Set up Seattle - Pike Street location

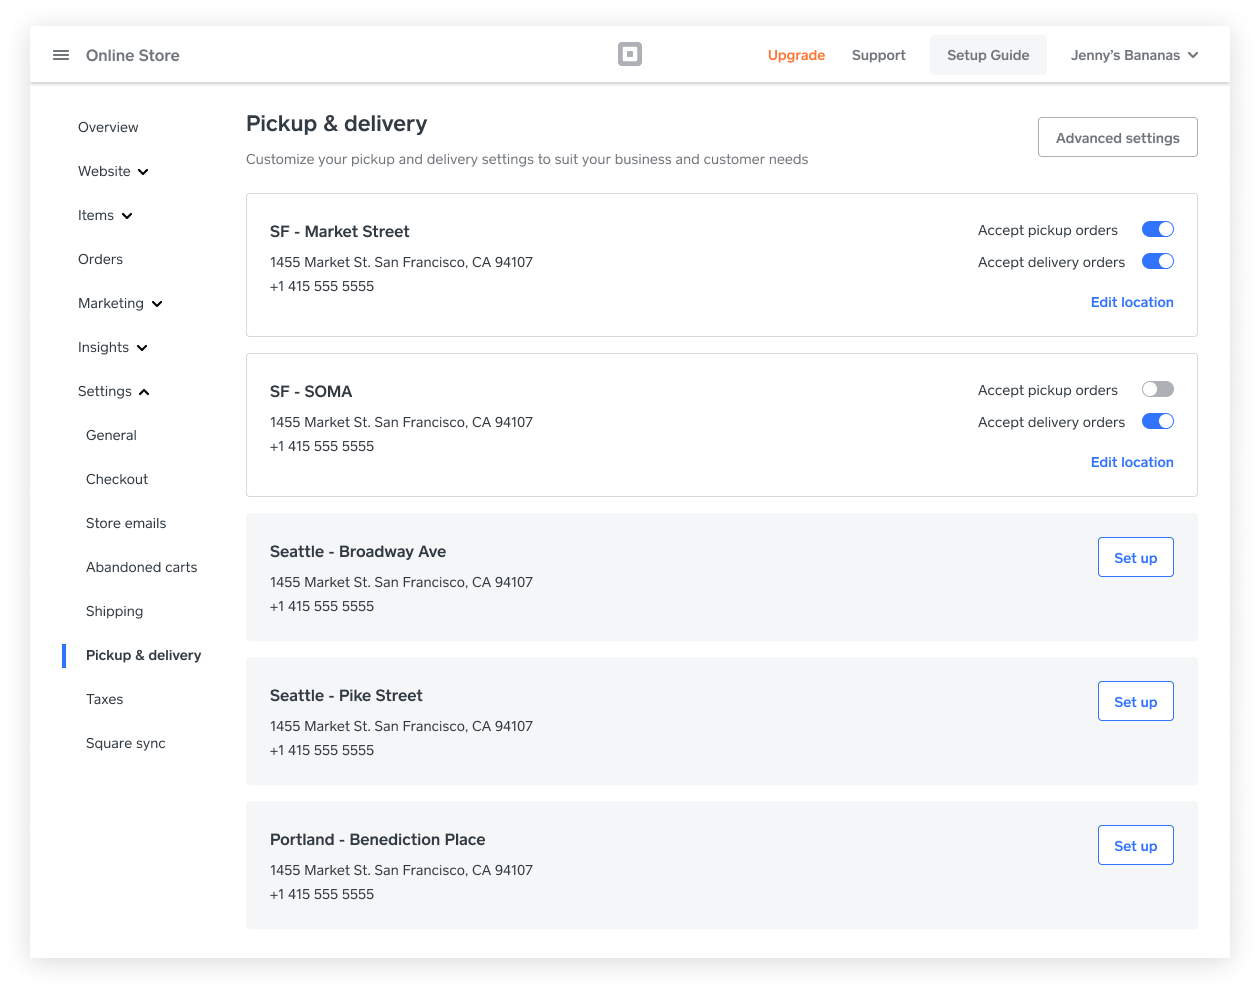click(1136, 701)
